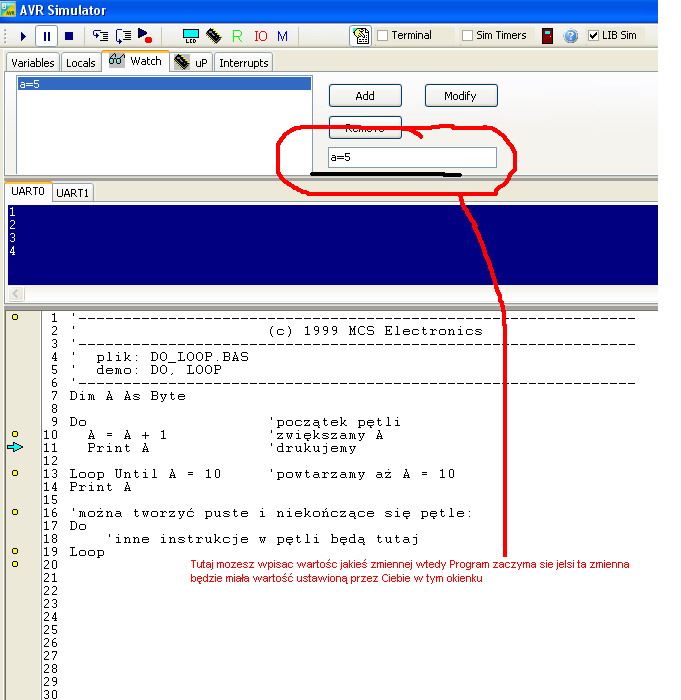Start simulation with the Run play icon
Image resolution: width=681 pixels, height=700 pixels.
pos(23,36)
